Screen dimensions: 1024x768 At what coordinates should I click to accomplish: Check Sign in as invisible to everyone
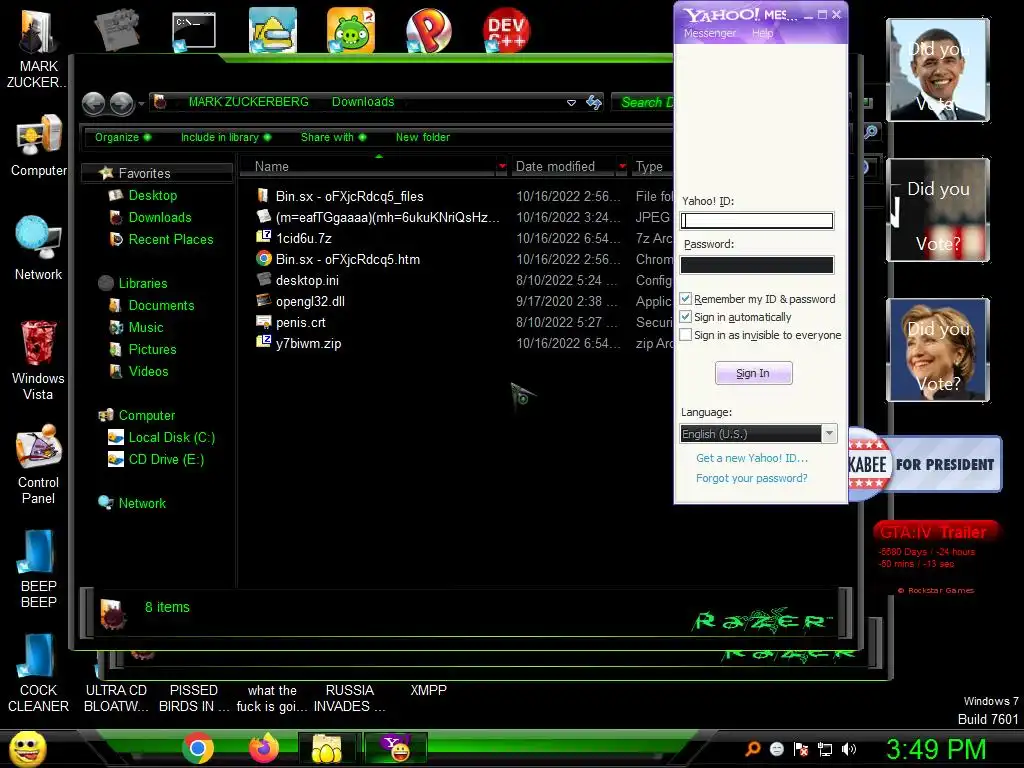pos(686,335)
